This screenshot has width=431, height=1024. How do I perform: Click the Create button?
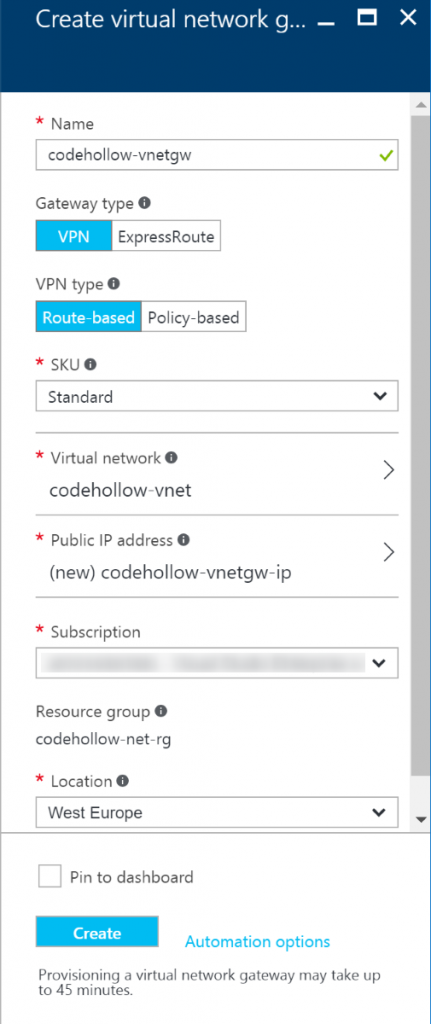pyautogui.click(x=97, y=933)
